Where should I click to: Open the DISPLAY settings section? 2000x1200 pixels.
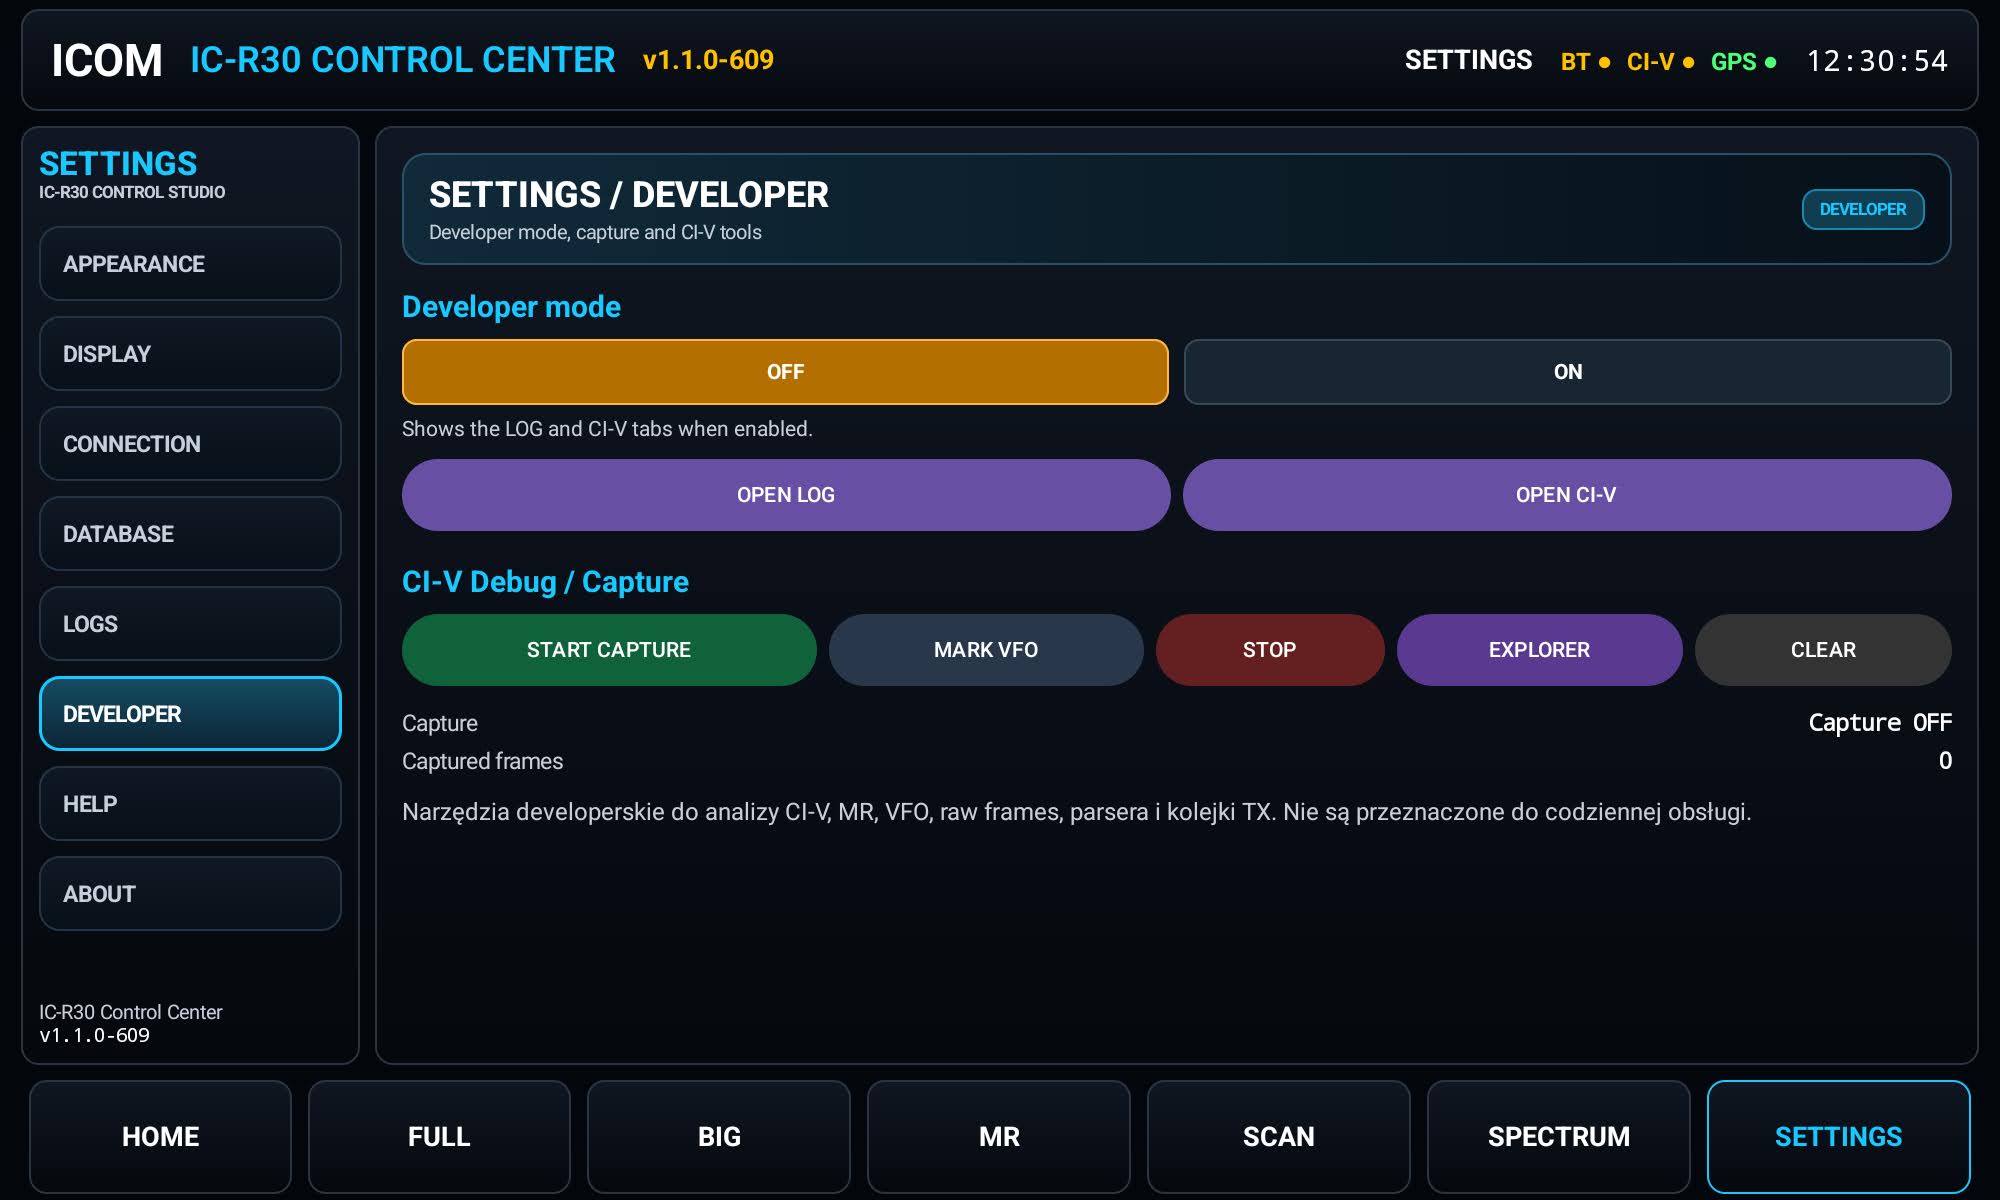190,354
